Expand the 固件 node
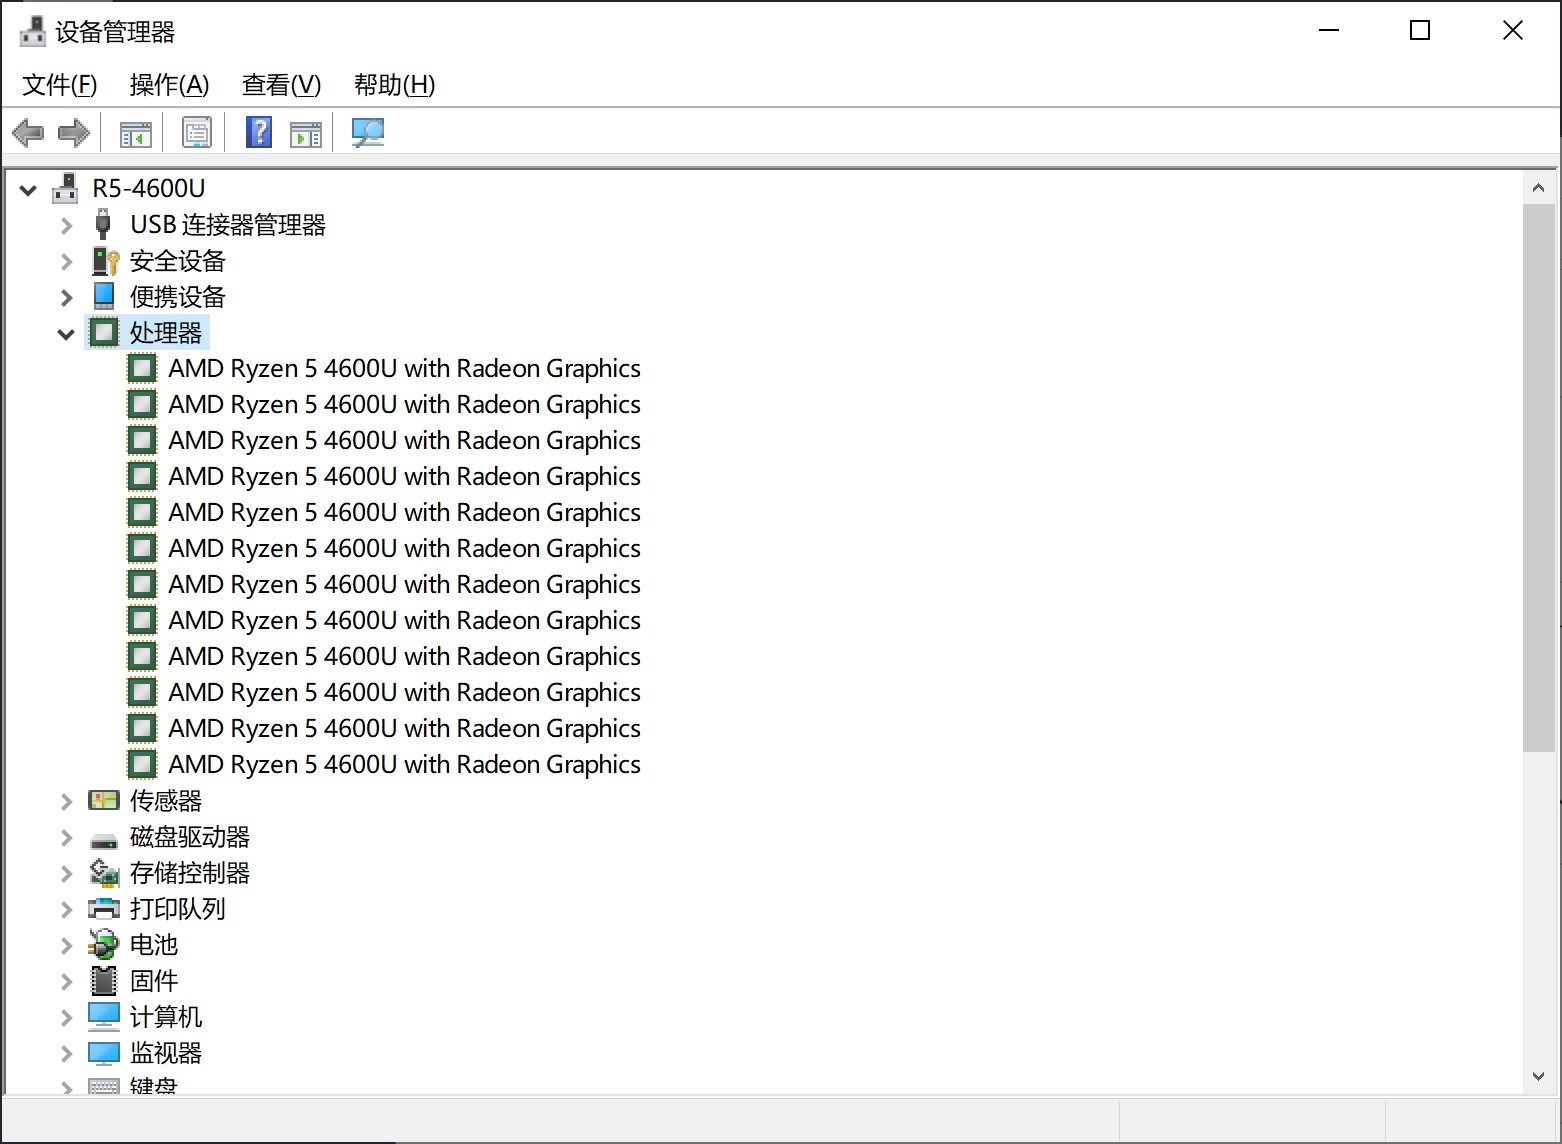This screenshot has width=1562, height=1144. (66, 981)
